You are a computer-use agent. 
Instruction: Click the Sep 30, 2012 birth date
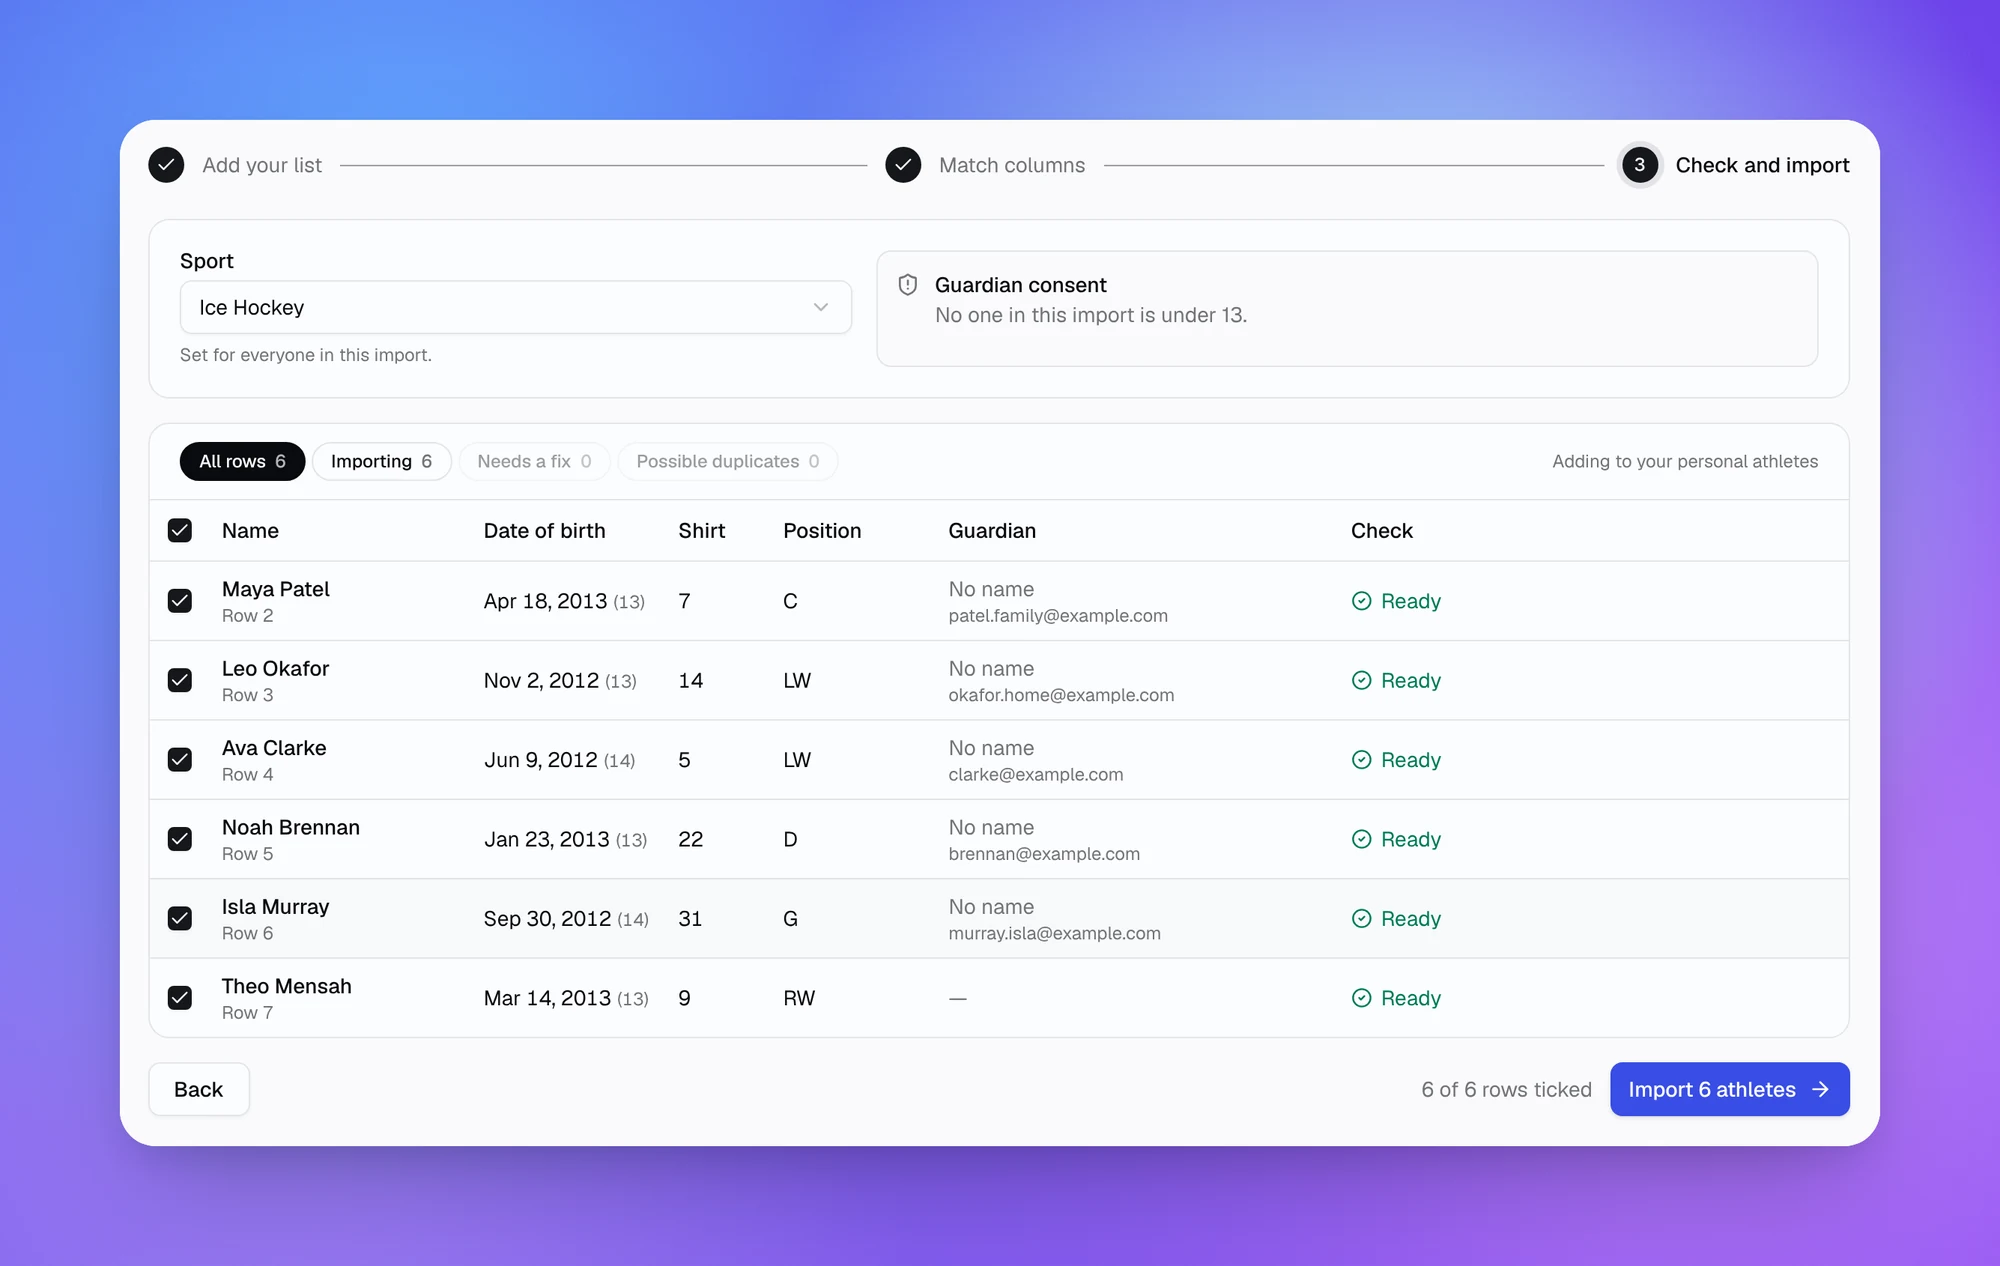pos(547,918)
